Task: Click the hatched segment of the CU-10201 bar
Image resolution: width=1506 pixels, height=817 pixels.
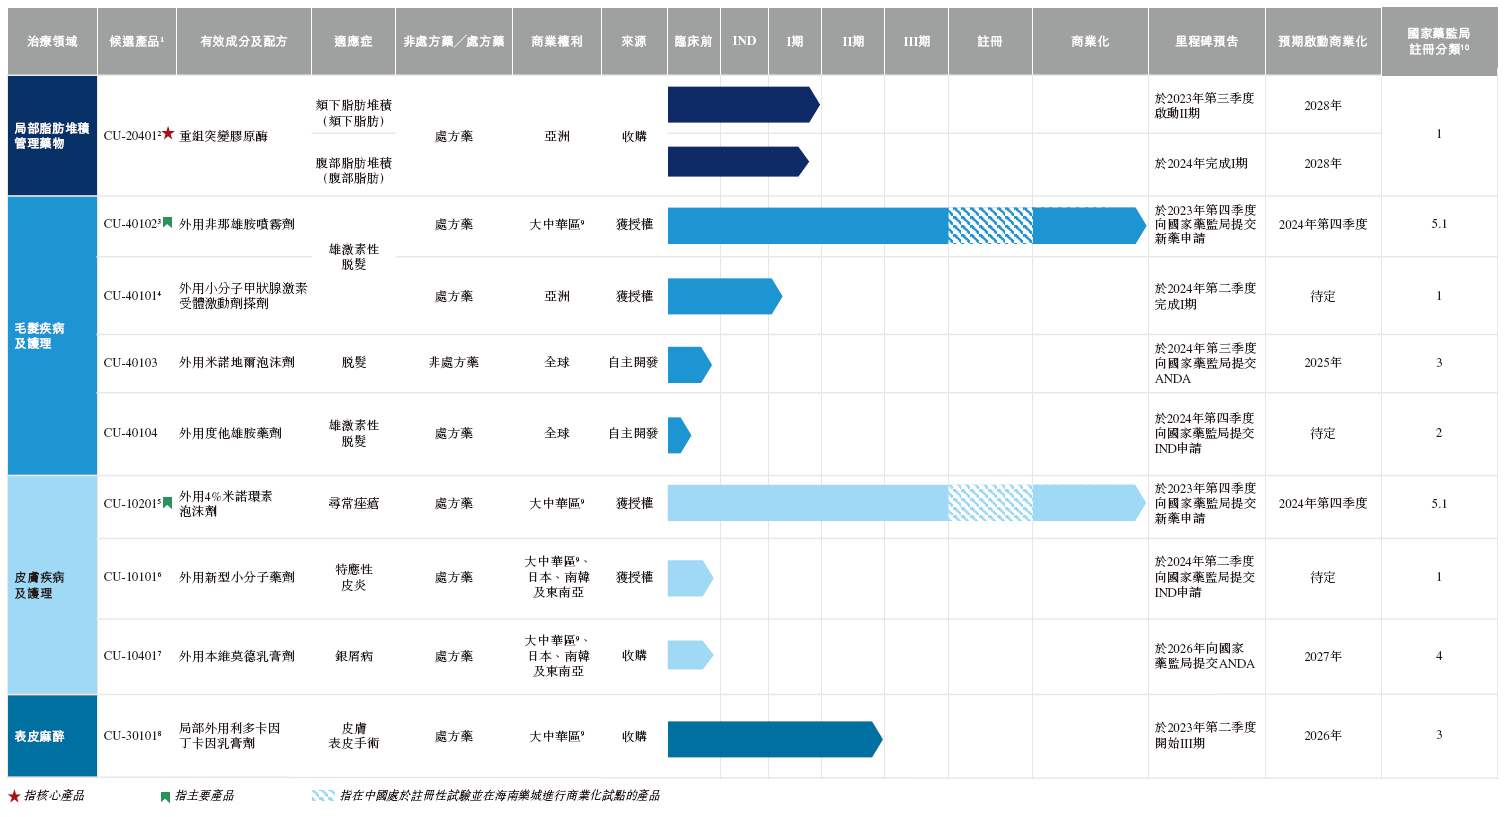Action: click(x=990, y=503)
